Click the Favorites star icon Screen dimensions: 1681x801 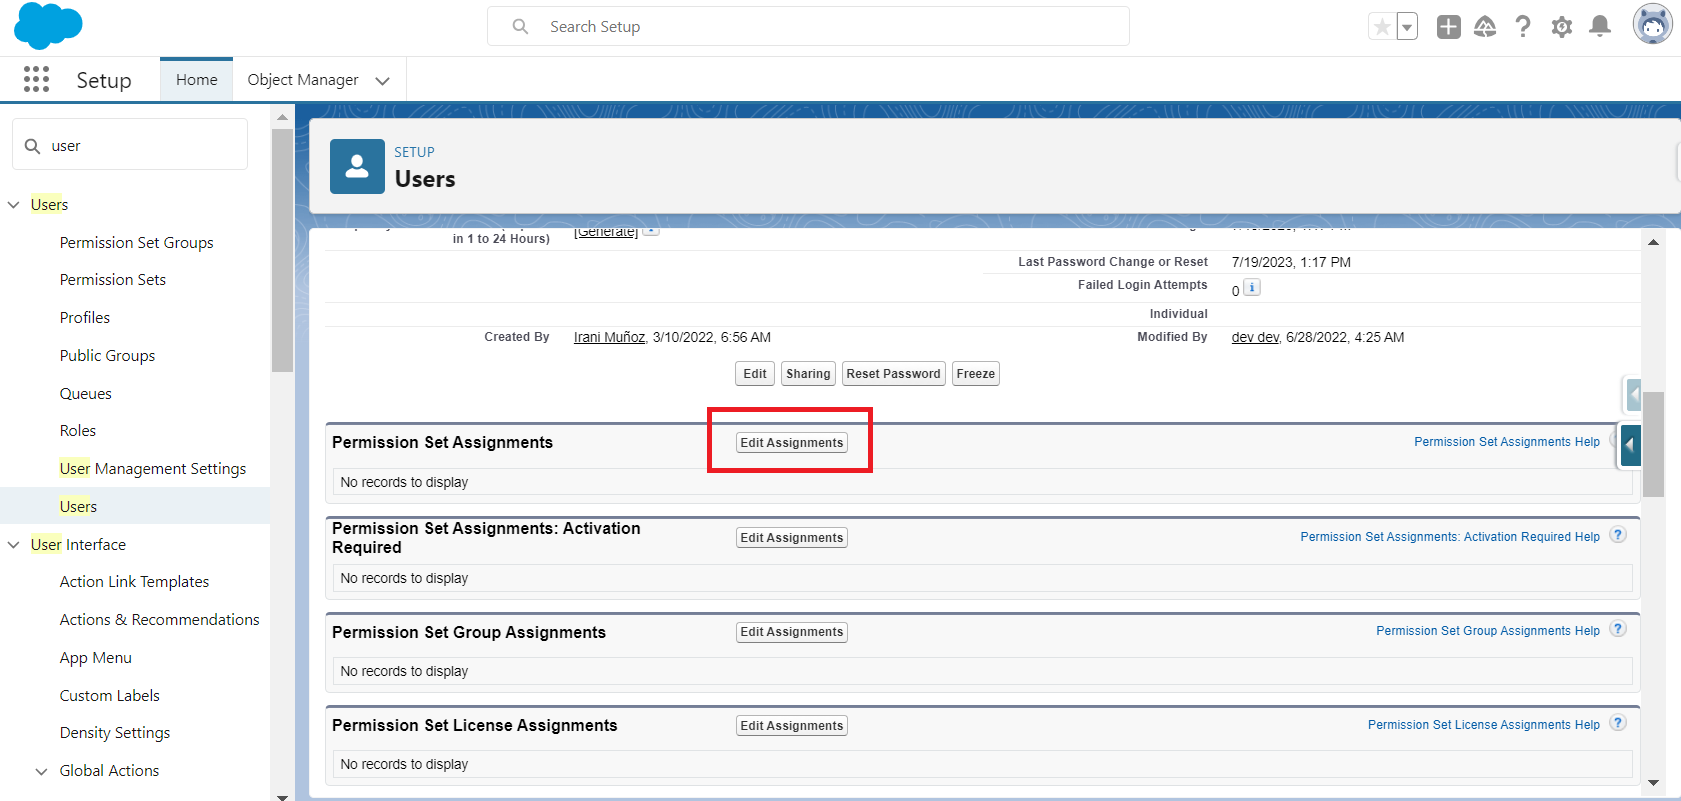[x=1382, y=27]
